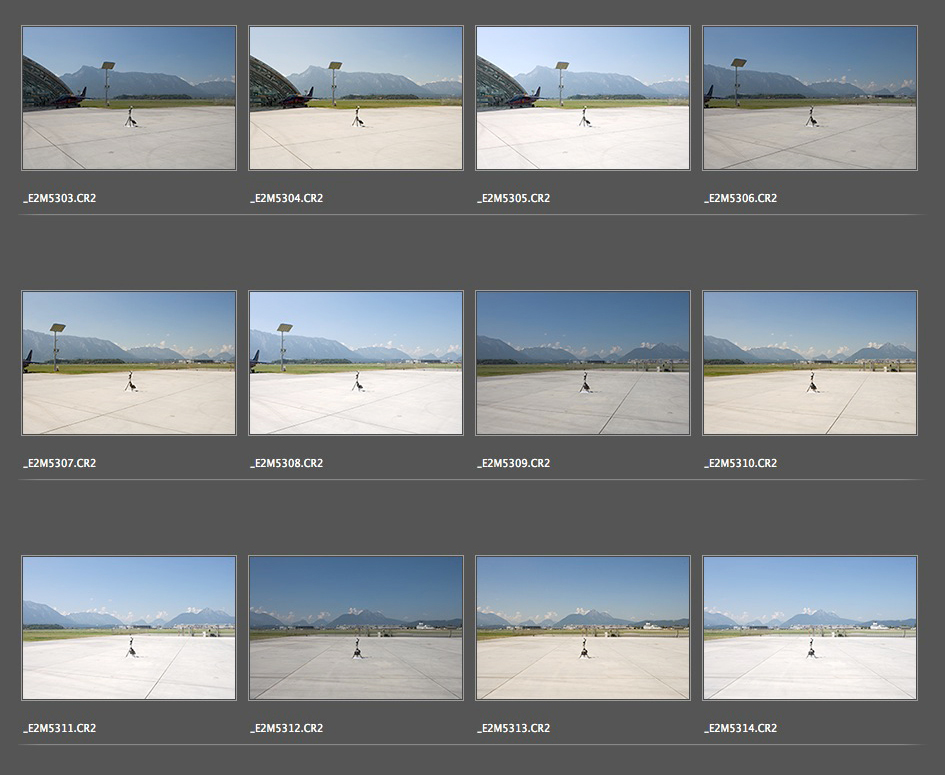Select the _E2M5312.CR2 filename text
The width and height of the screenshot is (945, 775).
click(287, 728)
